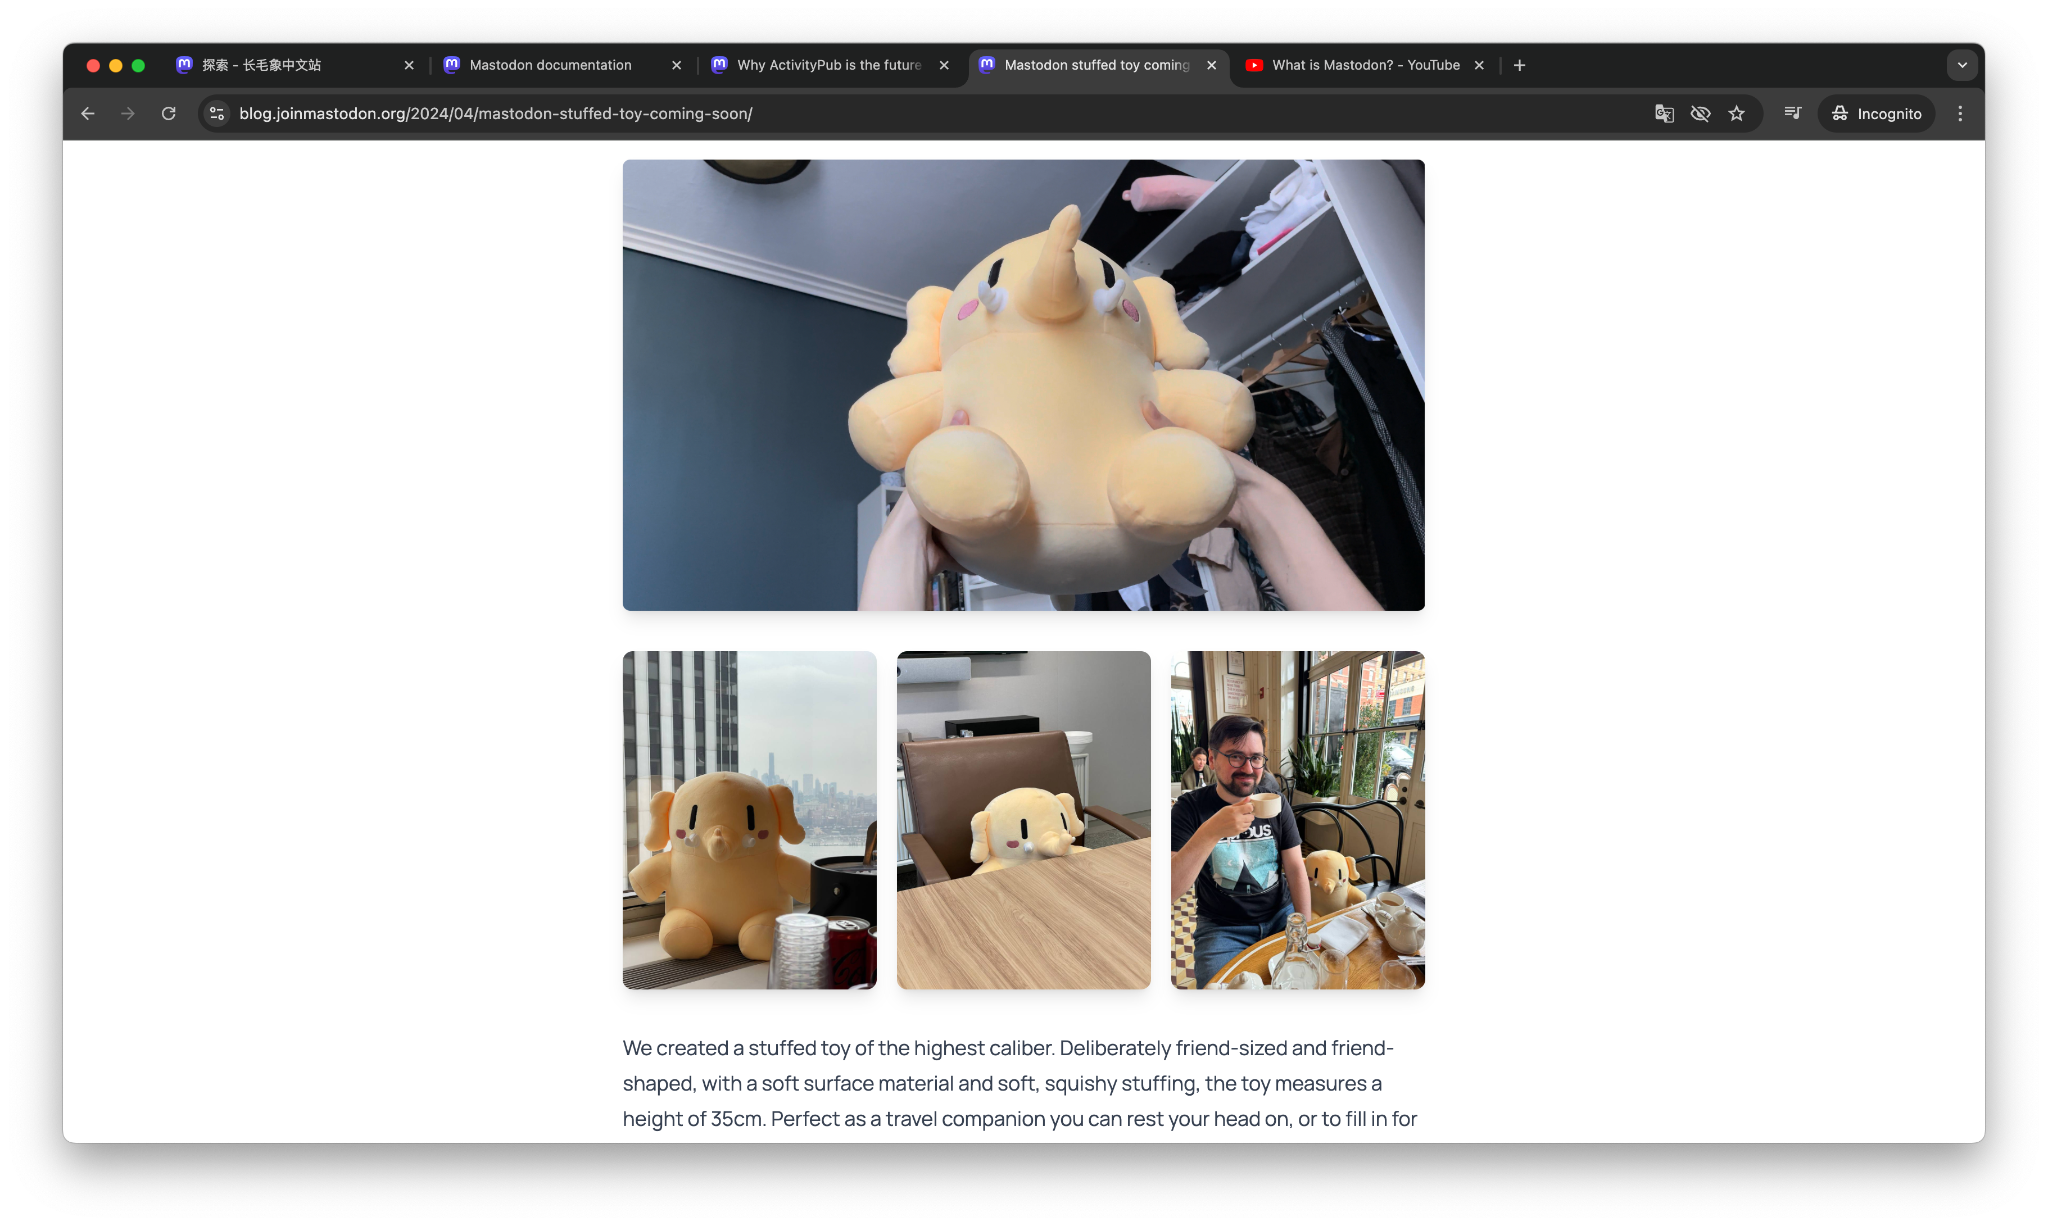
Task: Open the Google Translate page icon
Action: pos(1664,113)
